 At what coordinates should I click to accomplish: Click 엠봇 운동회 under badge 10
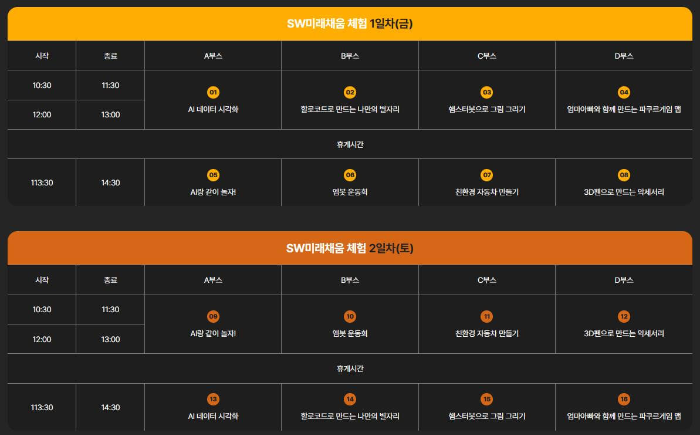[350, 334]
